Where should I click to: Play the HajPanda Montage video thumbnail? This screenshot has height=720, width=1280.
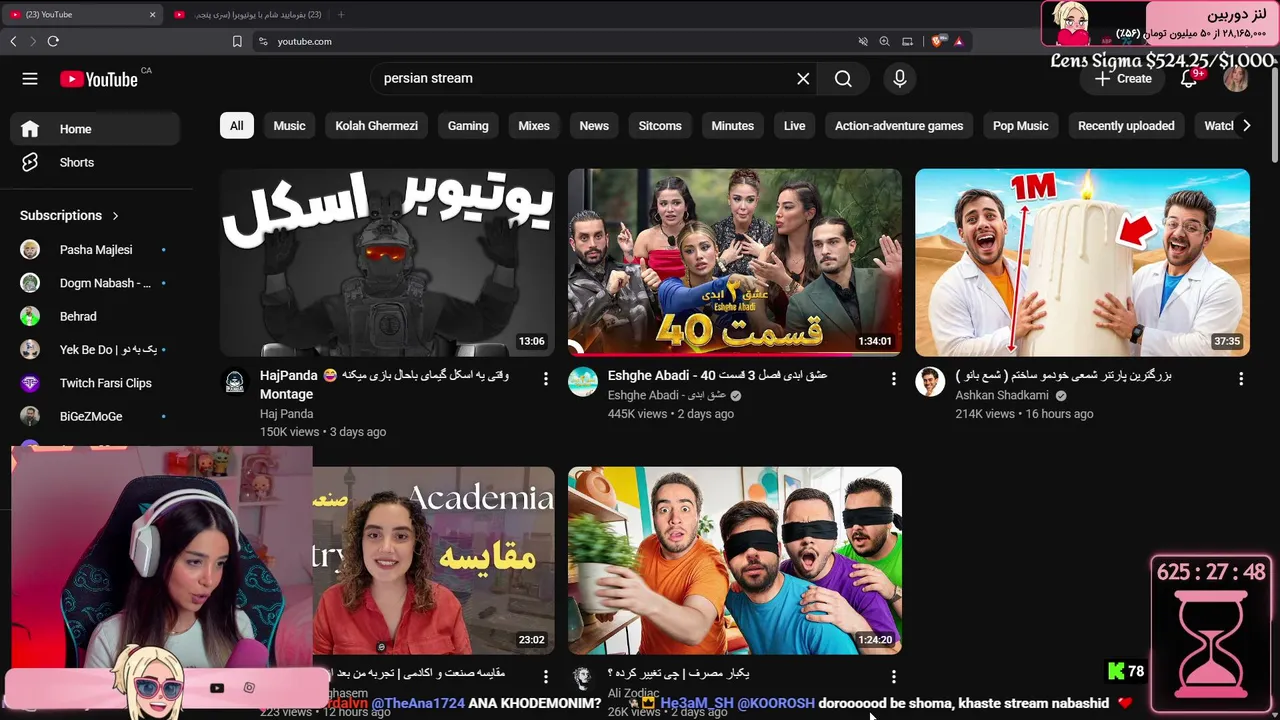387,262
